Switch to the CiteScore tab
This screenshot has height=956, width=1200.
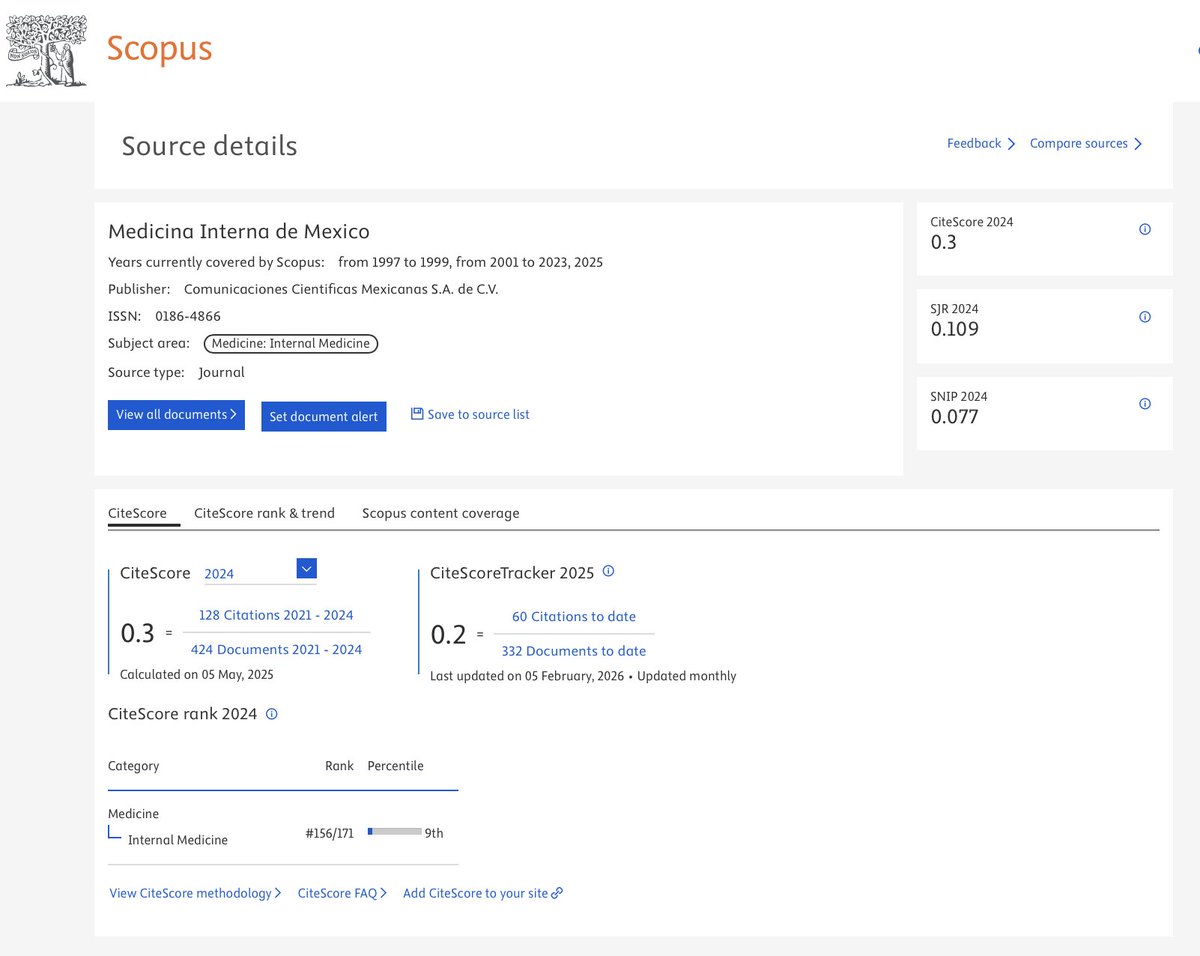click(137, 513)
